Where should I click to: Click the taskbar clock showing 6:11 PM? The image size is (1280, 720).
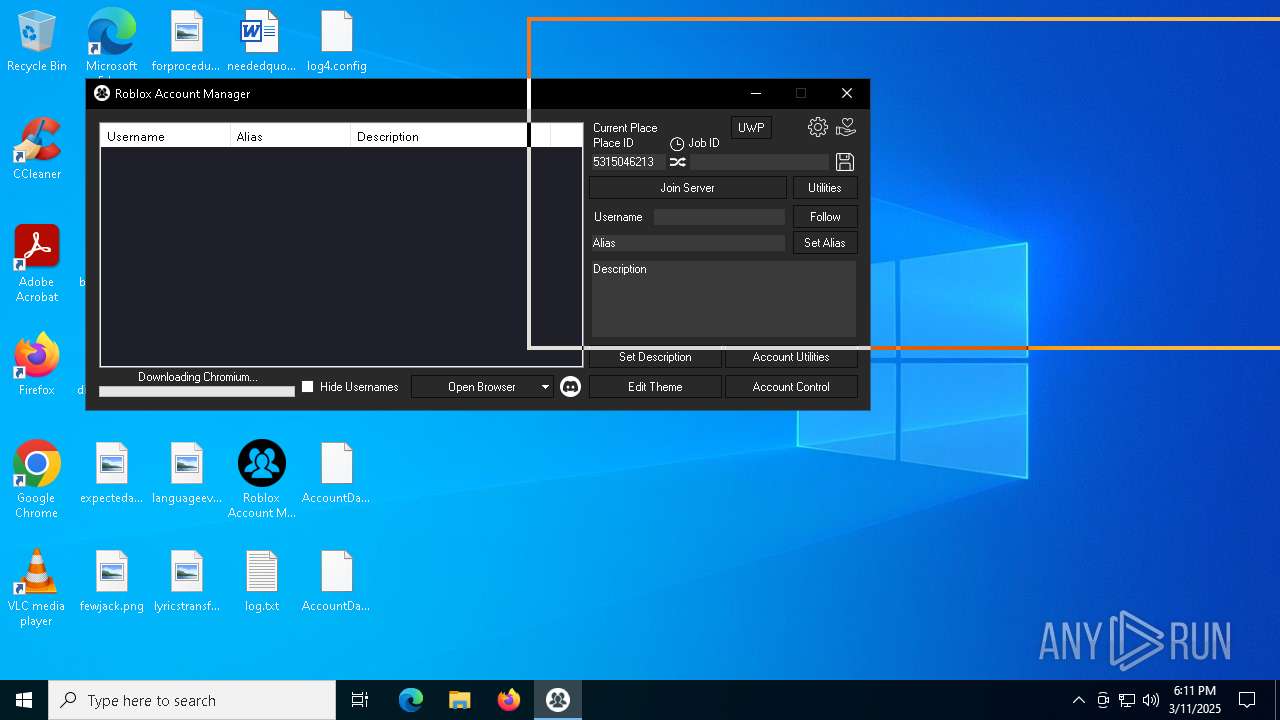pos(1195,700)
